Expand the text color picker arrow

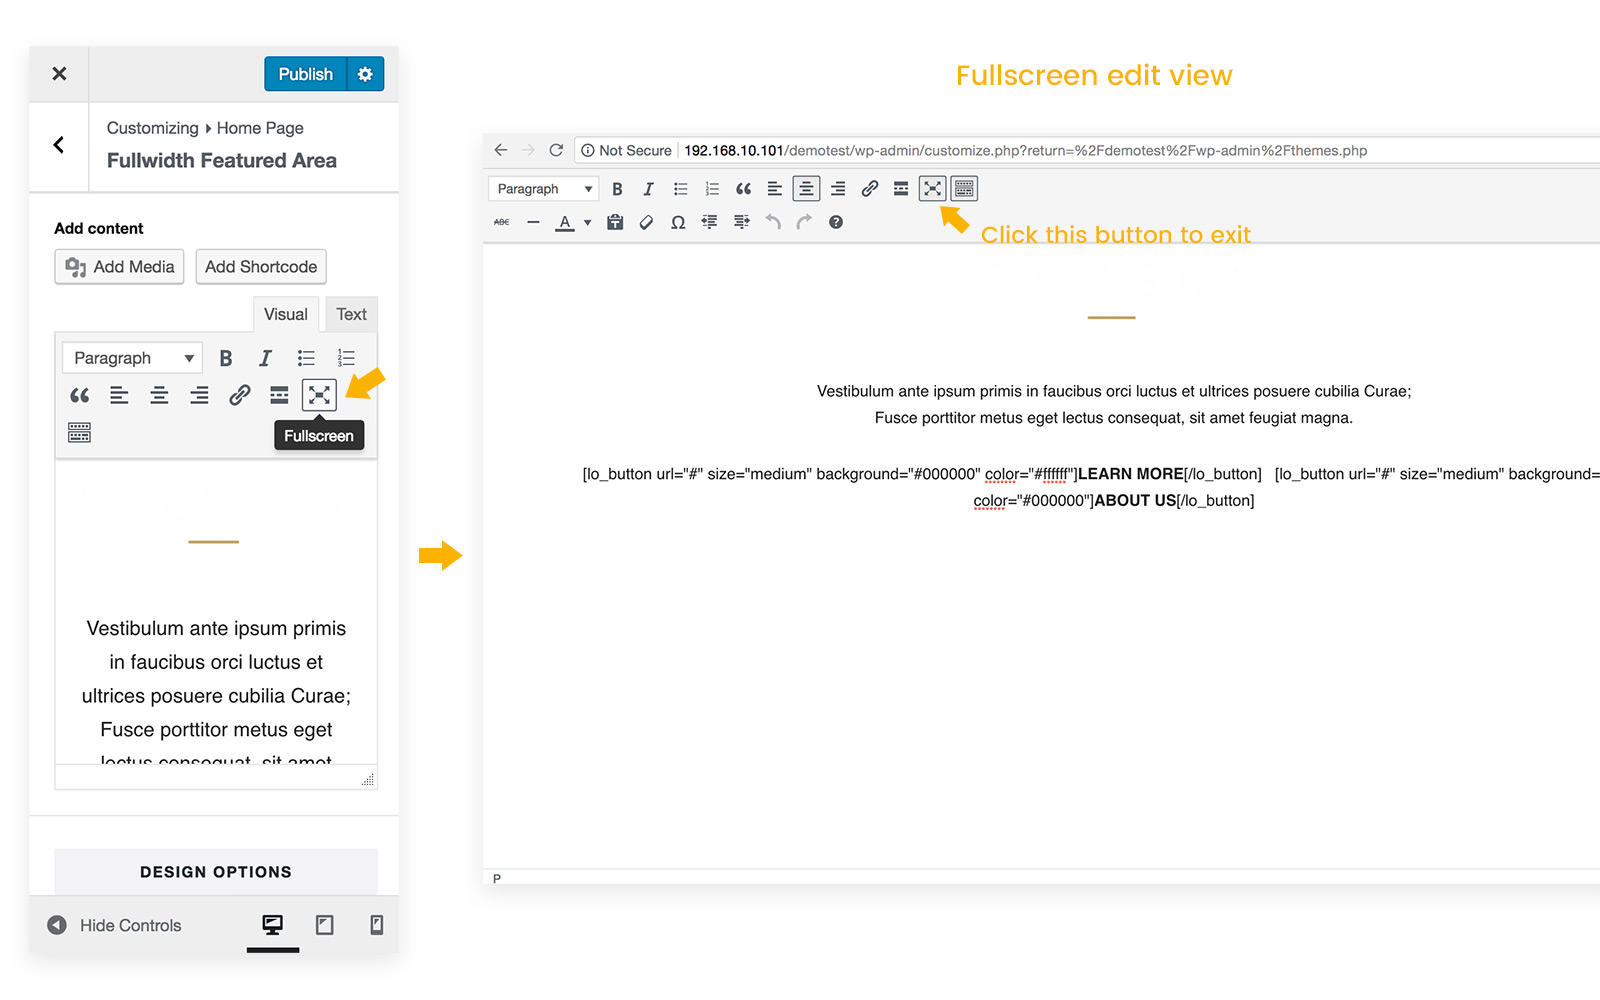click(588, 222)
